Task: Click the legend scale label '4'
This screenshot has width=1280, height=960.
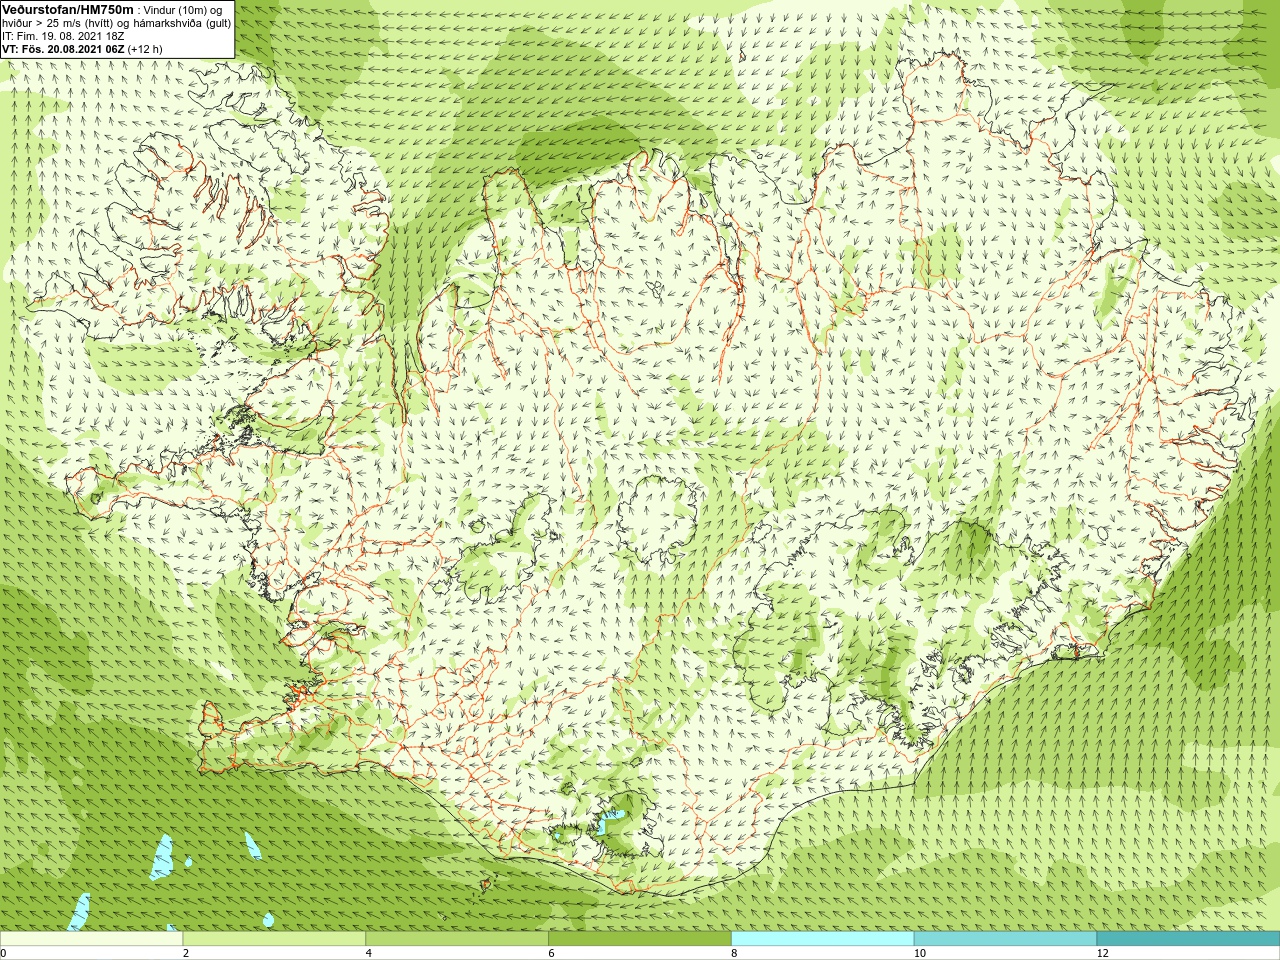Action: [369, 953]
